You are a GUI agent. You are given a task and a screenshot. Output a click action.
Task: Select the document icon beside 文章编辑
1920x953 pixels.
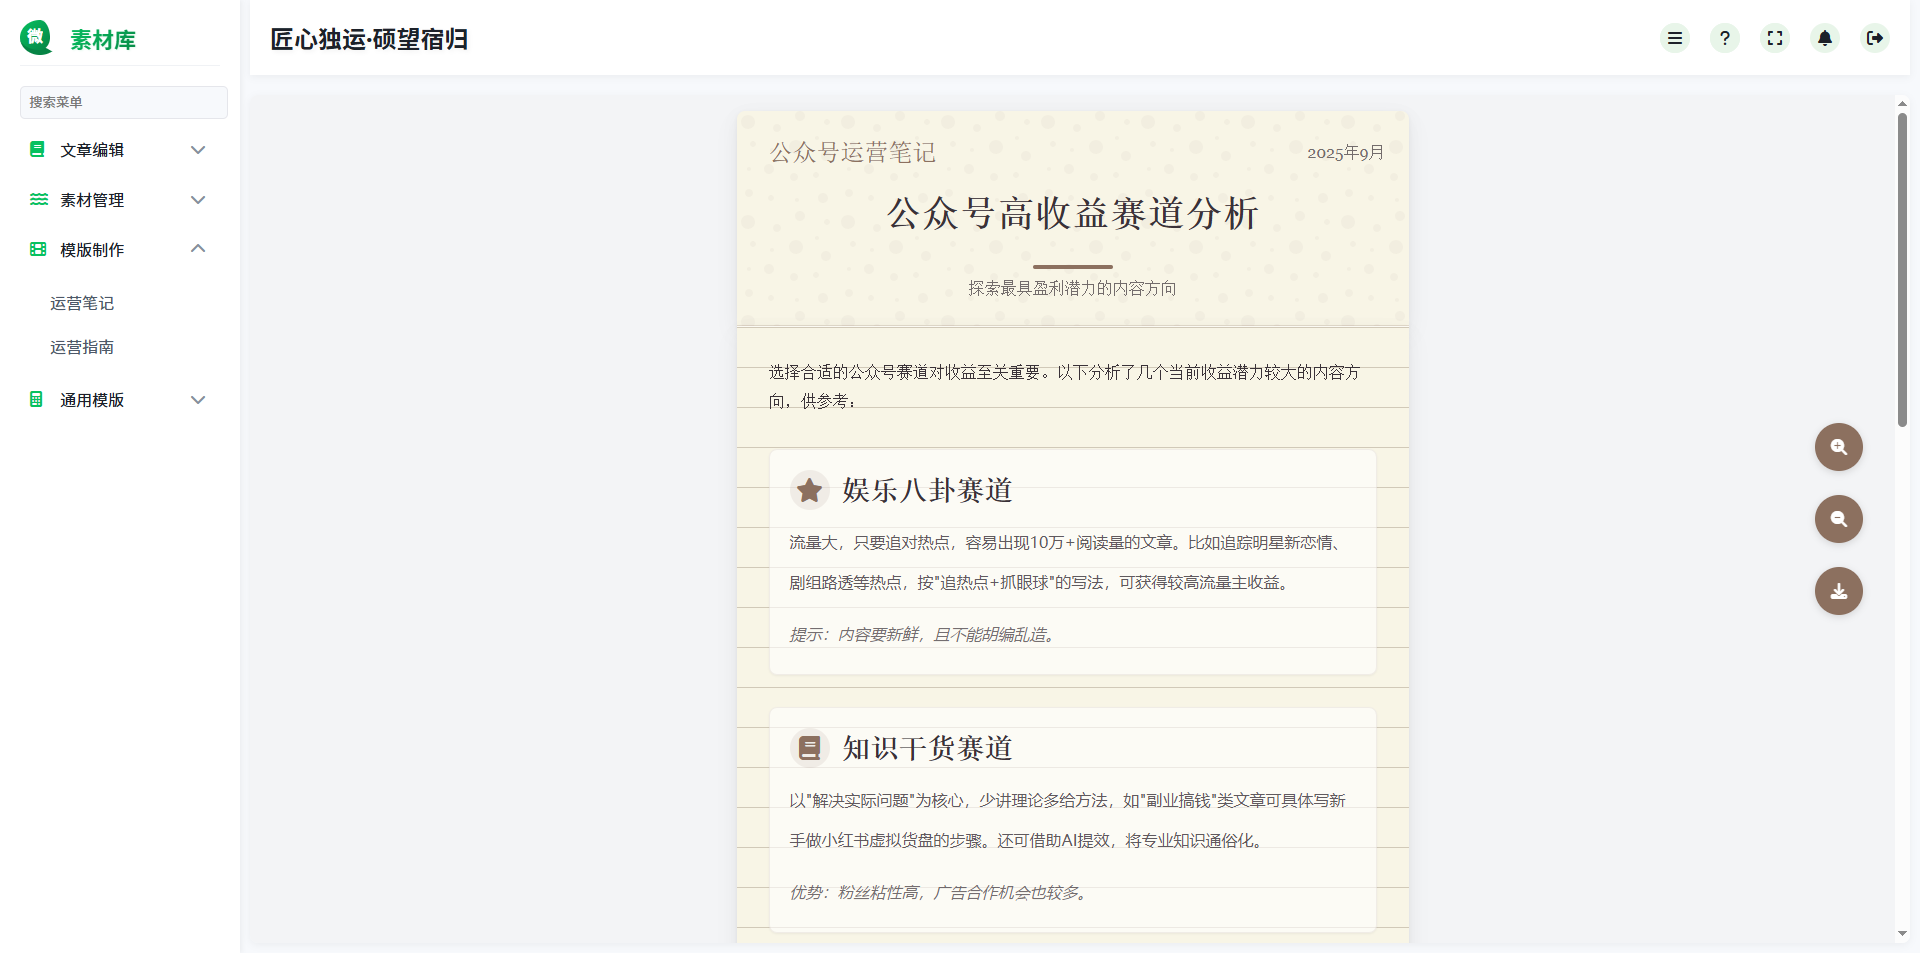37,149
